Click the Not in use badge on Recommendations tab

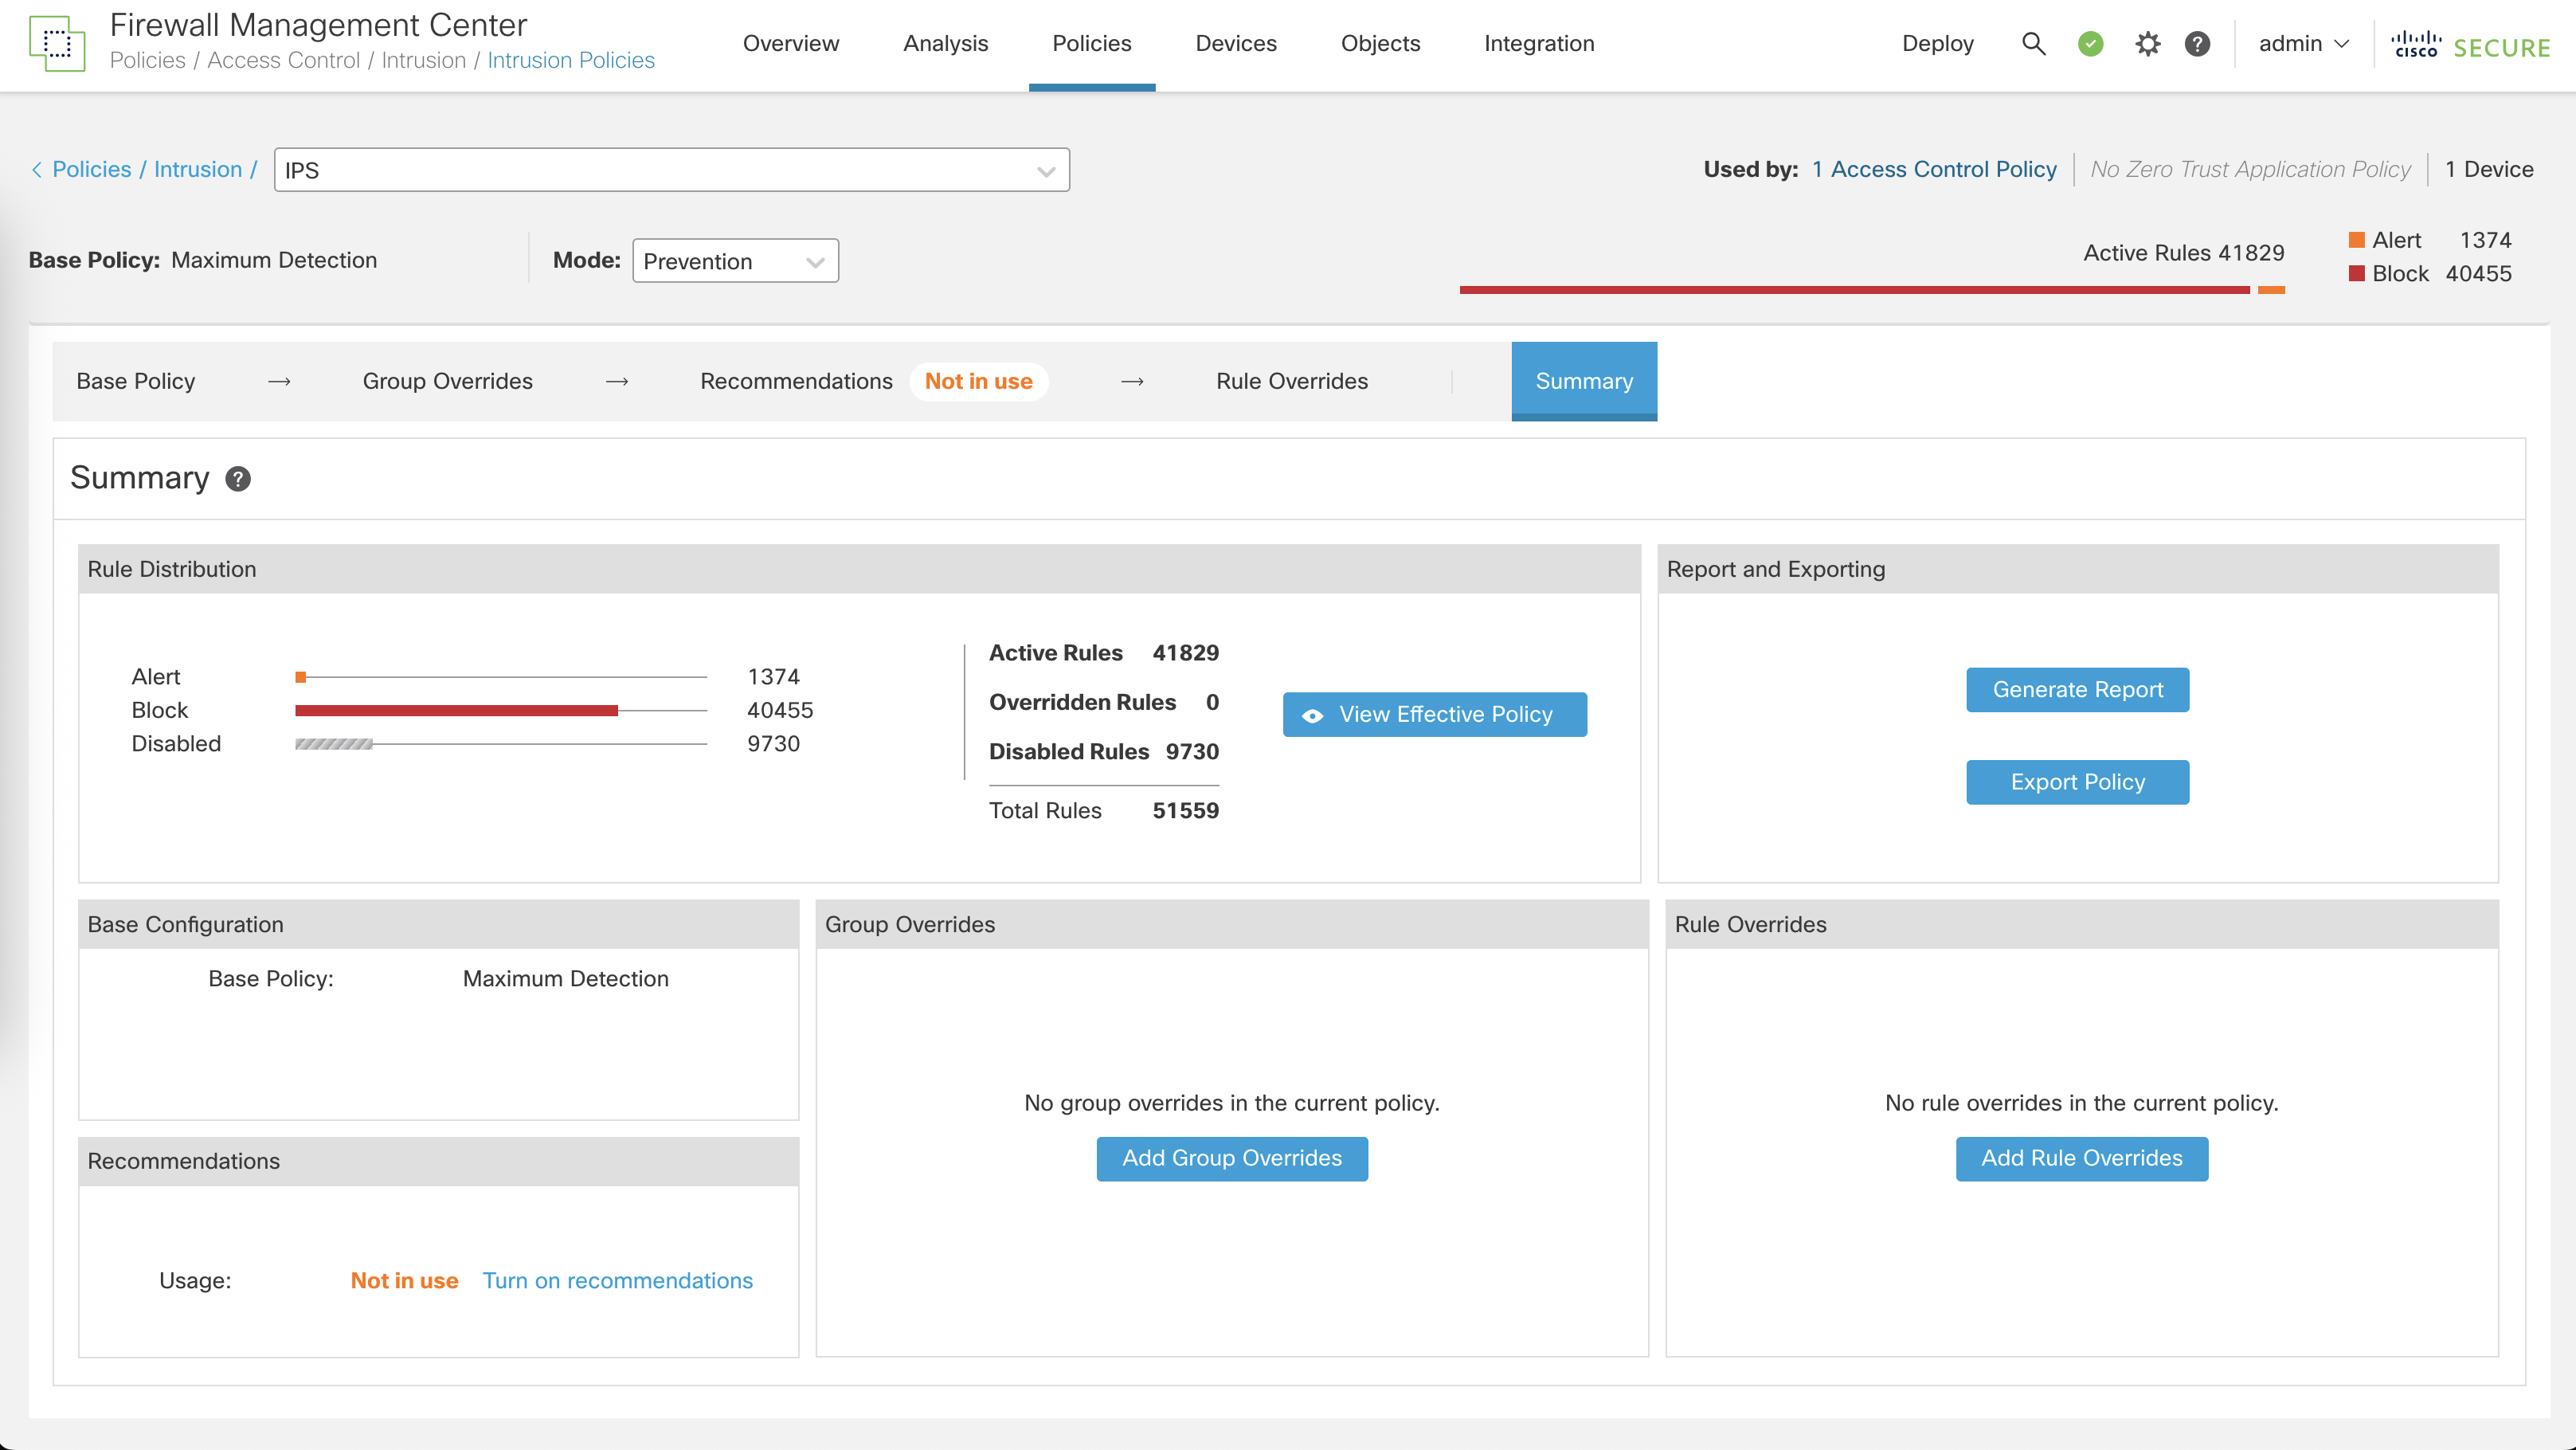(x=978, y=381)
